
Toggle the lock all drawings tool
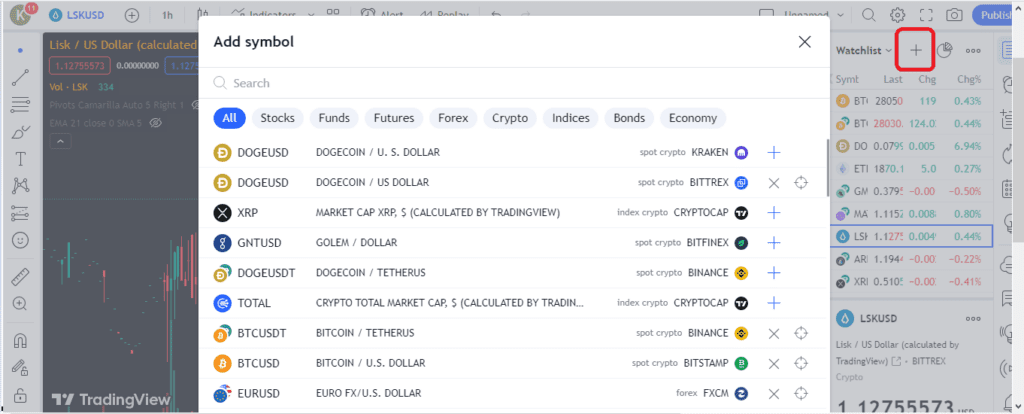point(20,395)
